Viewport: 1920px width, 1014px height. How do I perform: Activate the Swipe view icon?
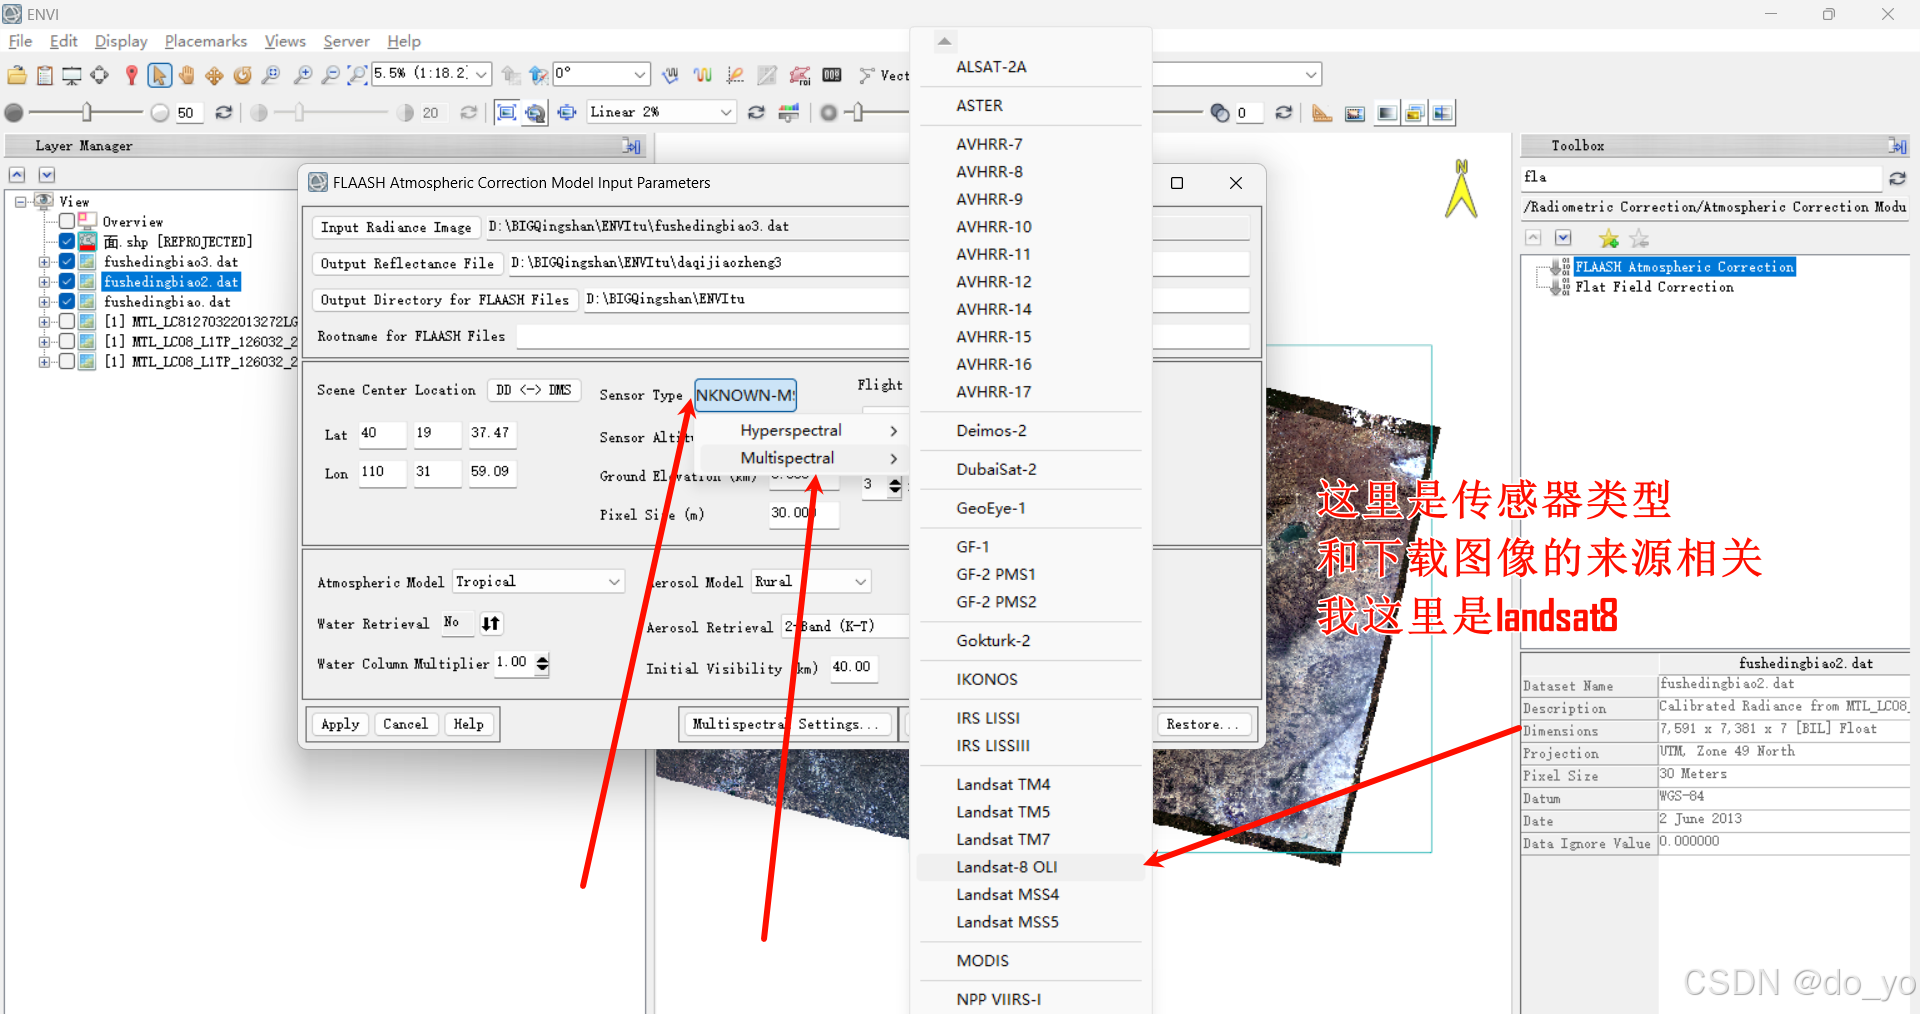tap(1442, 112)
